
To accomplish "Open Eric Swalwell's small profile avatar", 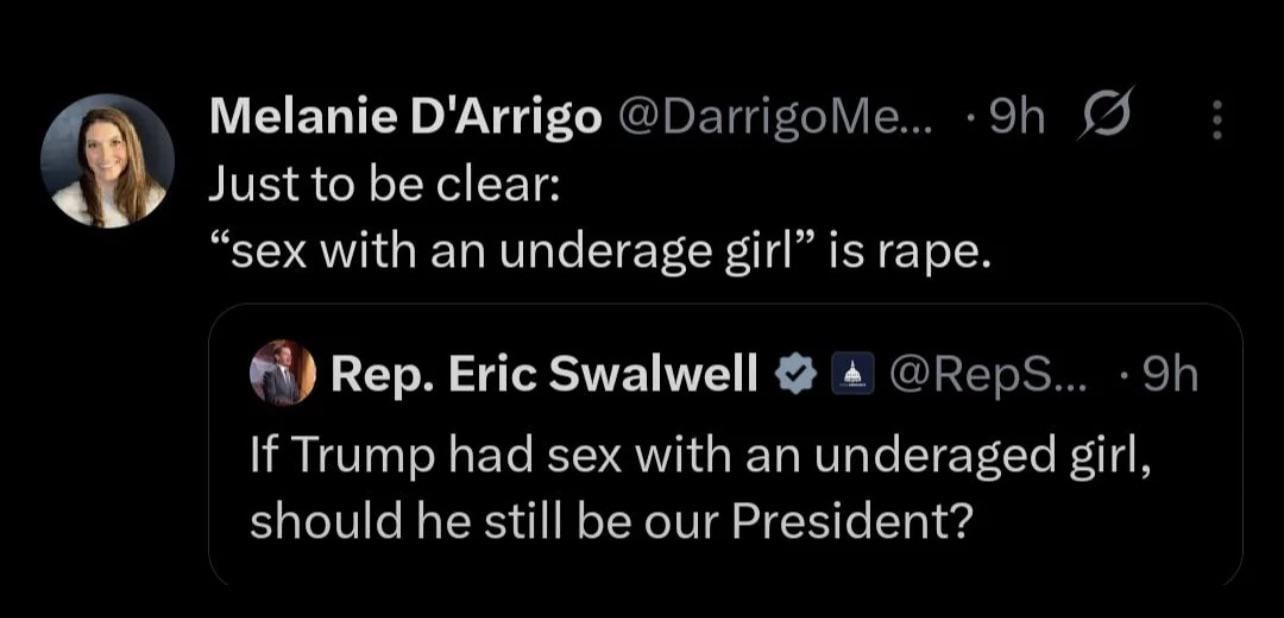I will (x=282, y=373).
